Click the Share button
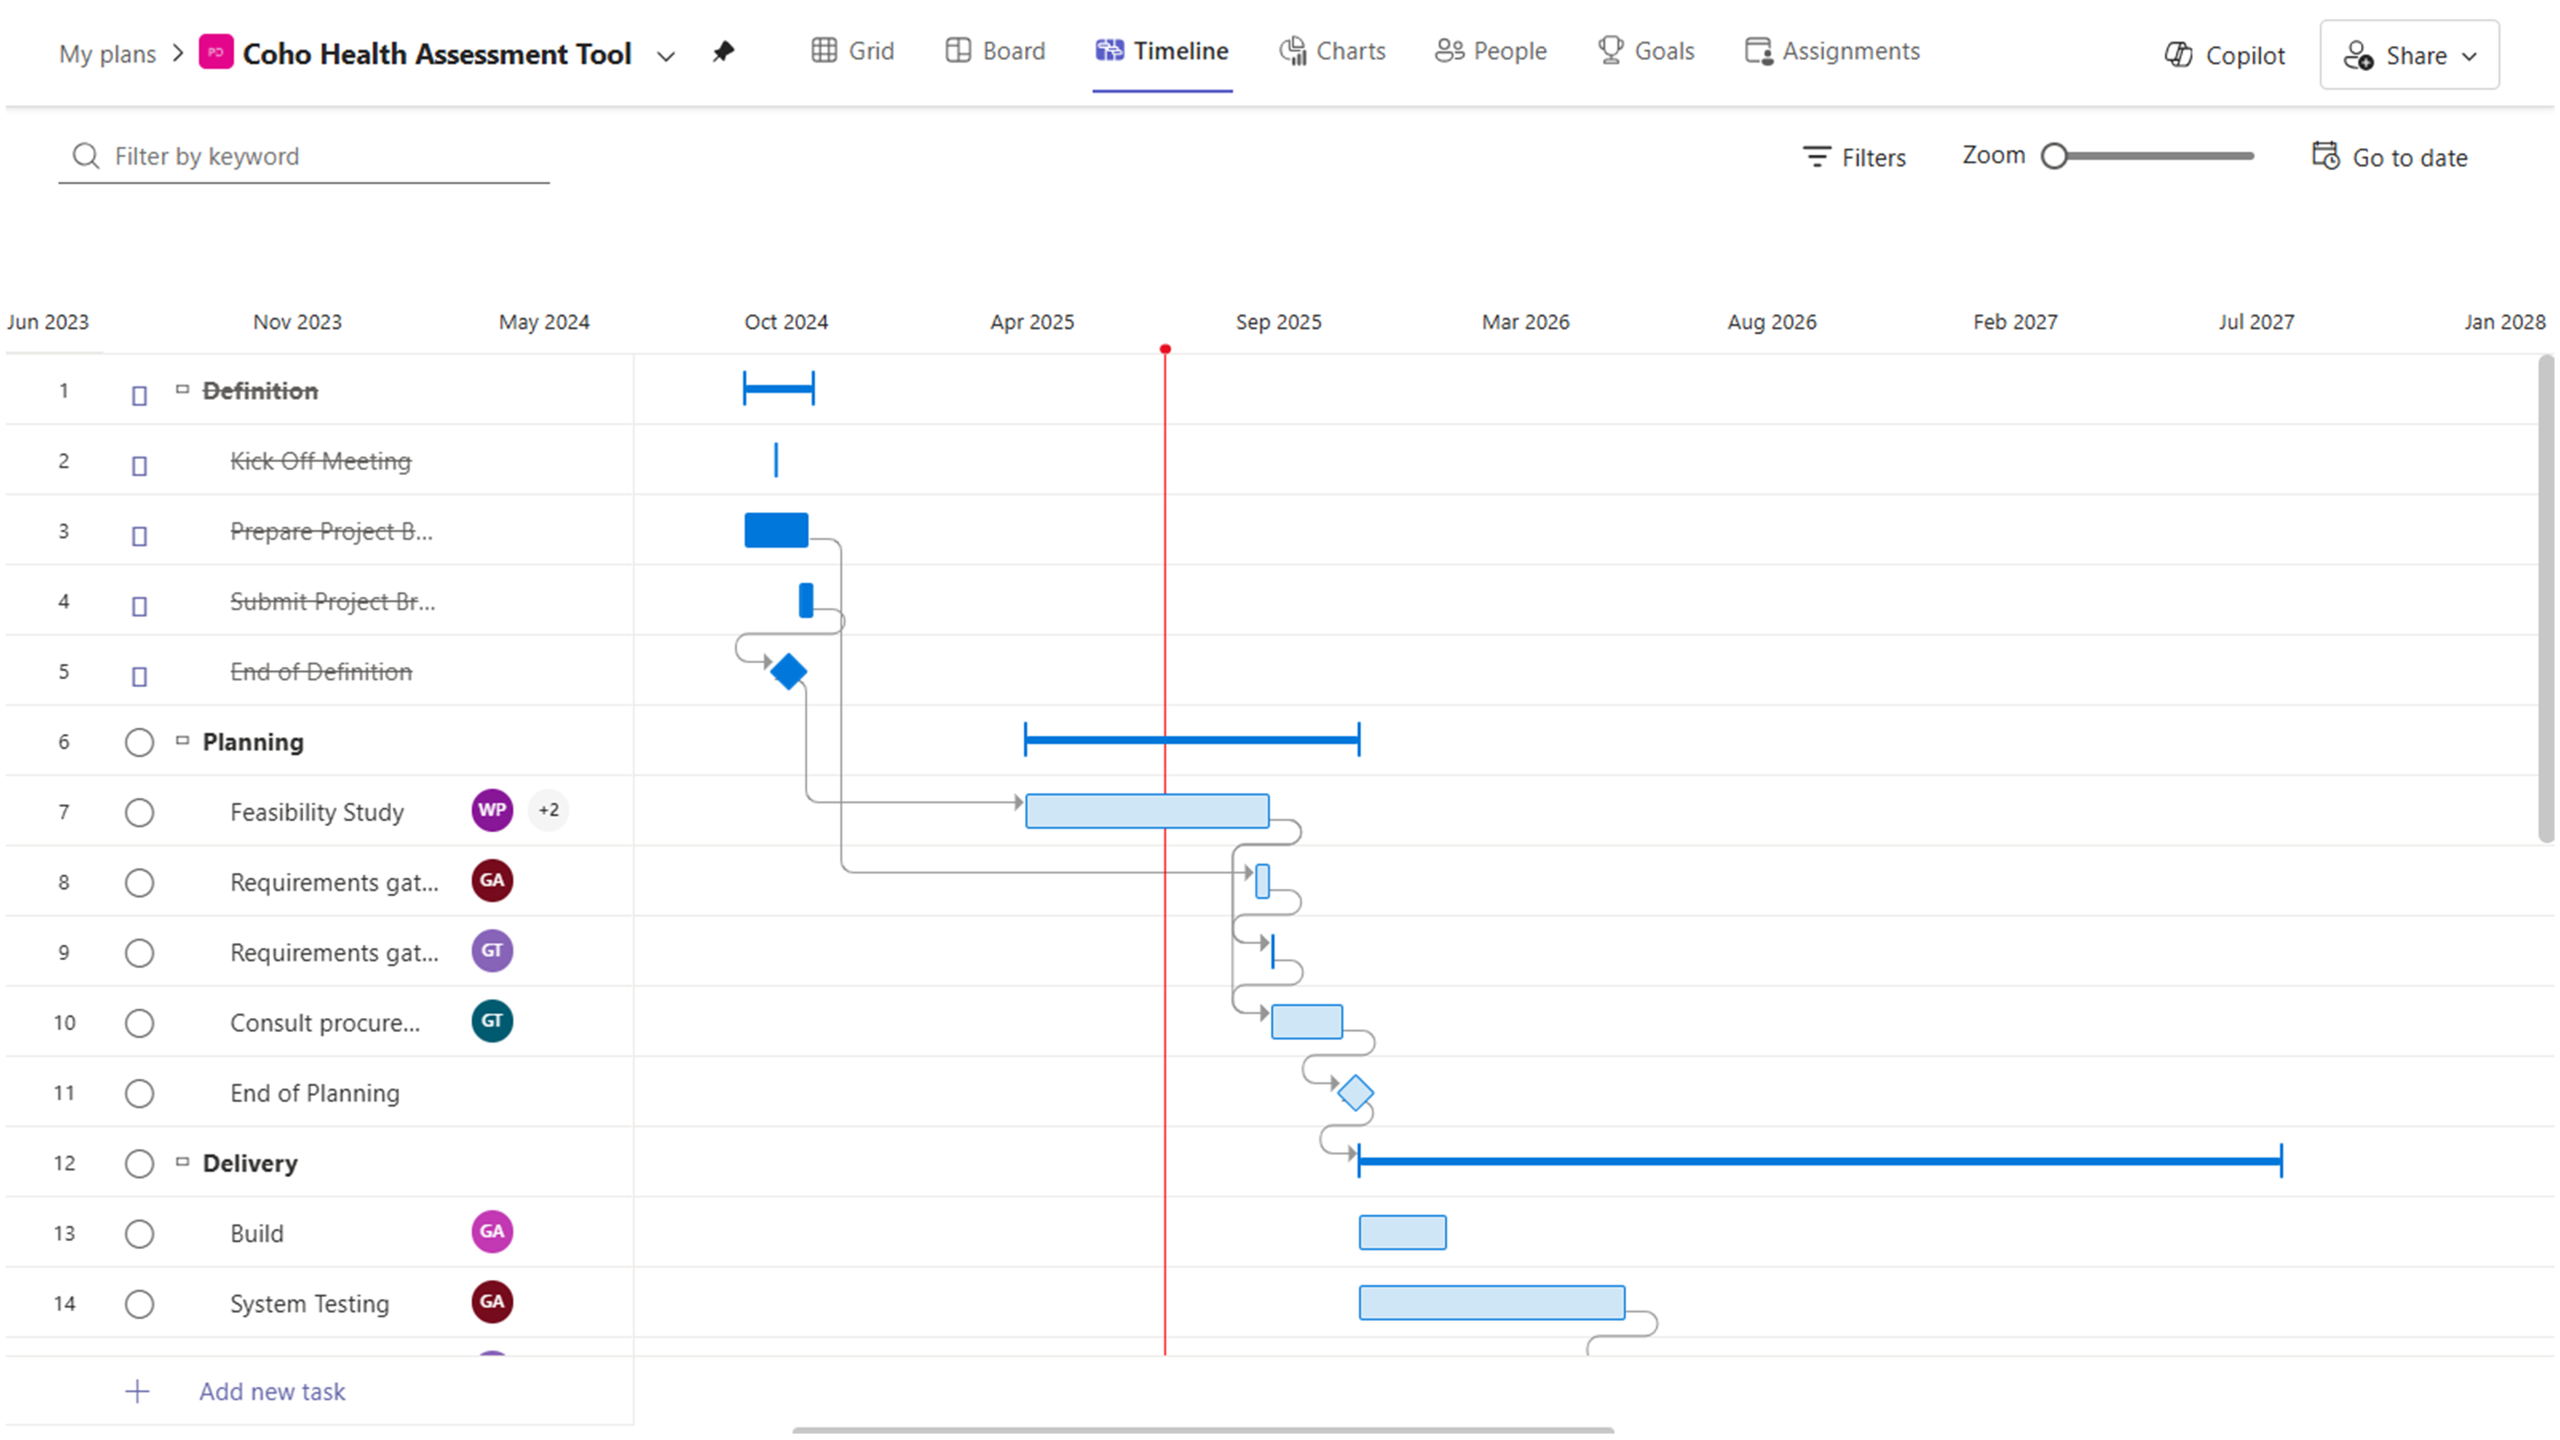The width and height of the screenshot is (2560, 1440). pyautogui.click(x=2409, y=55)
